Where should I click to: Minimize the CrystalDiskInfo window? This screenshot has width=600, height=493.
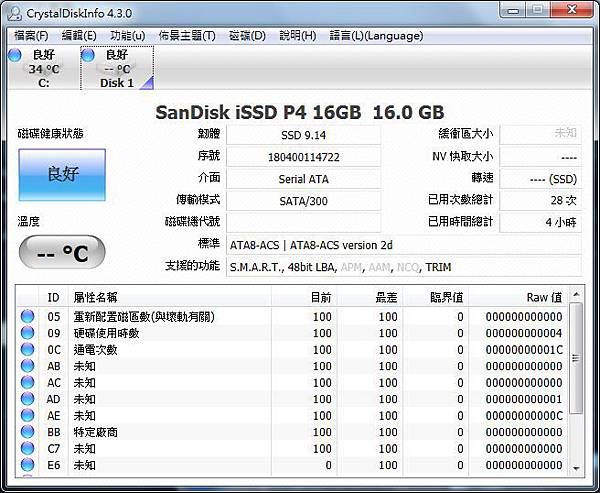pos(513,10)
